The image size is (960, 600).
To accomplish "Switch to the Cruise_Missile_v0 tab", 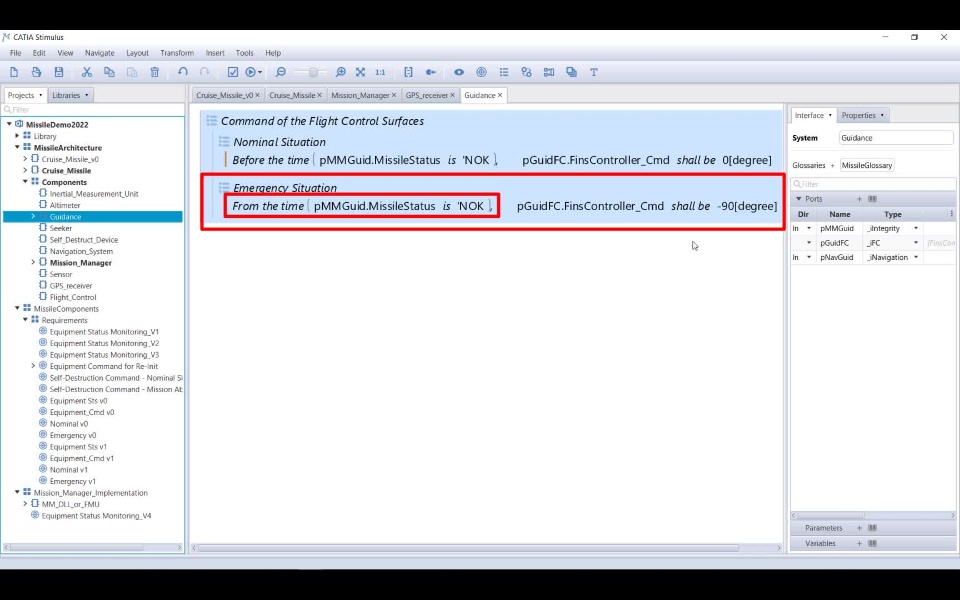I will [224, 96].
